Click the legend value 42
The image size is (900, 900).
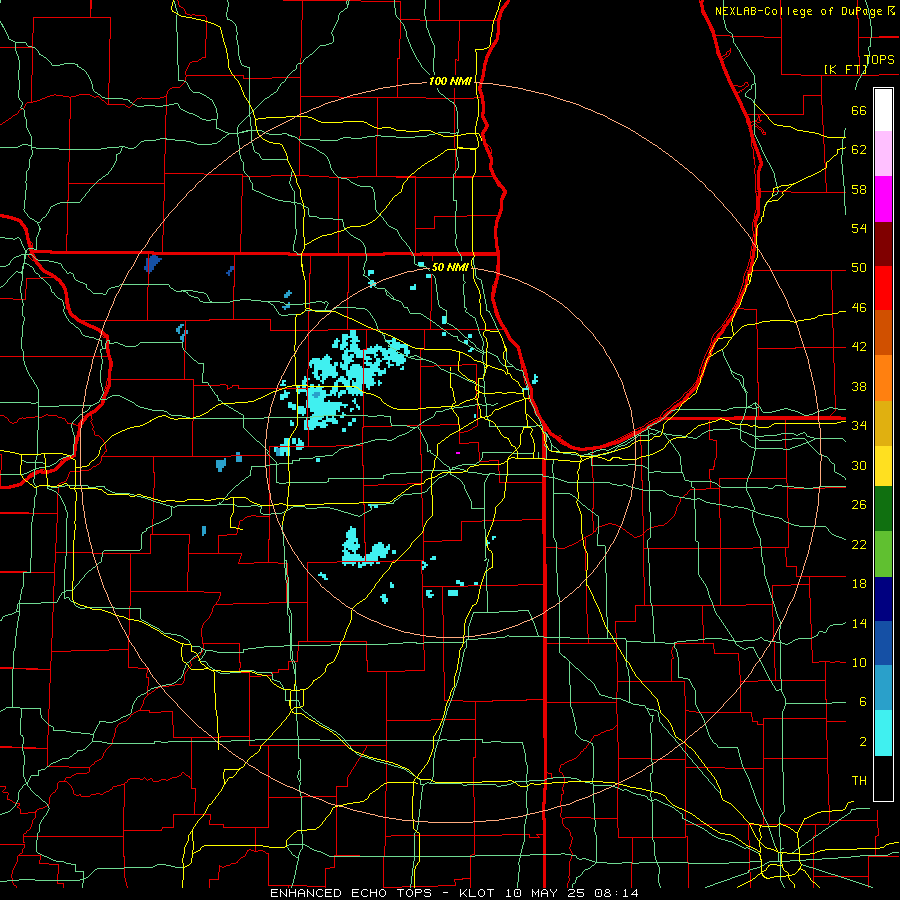(x=859, y=347)
